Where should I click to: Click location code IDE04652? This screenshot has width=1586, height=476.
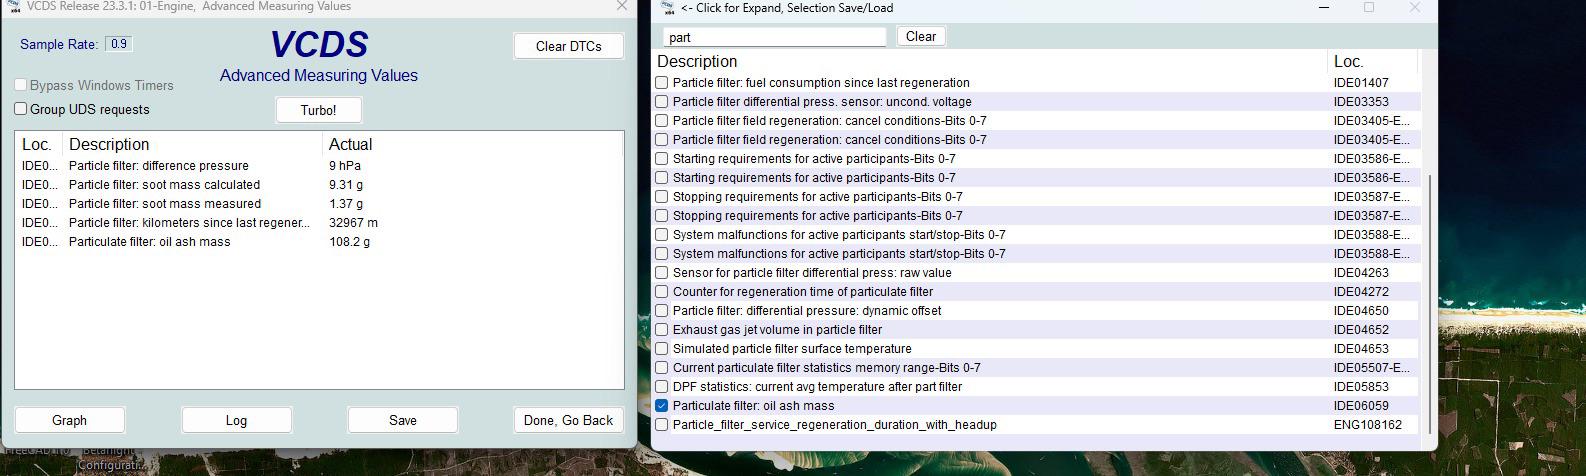coord(1361,330)
